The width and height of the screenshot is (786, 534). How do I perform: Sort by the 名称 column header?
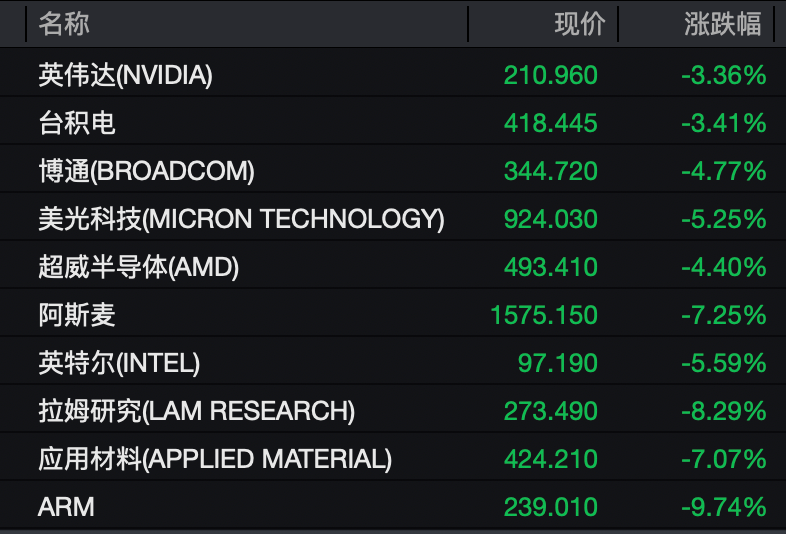[64, 24]
